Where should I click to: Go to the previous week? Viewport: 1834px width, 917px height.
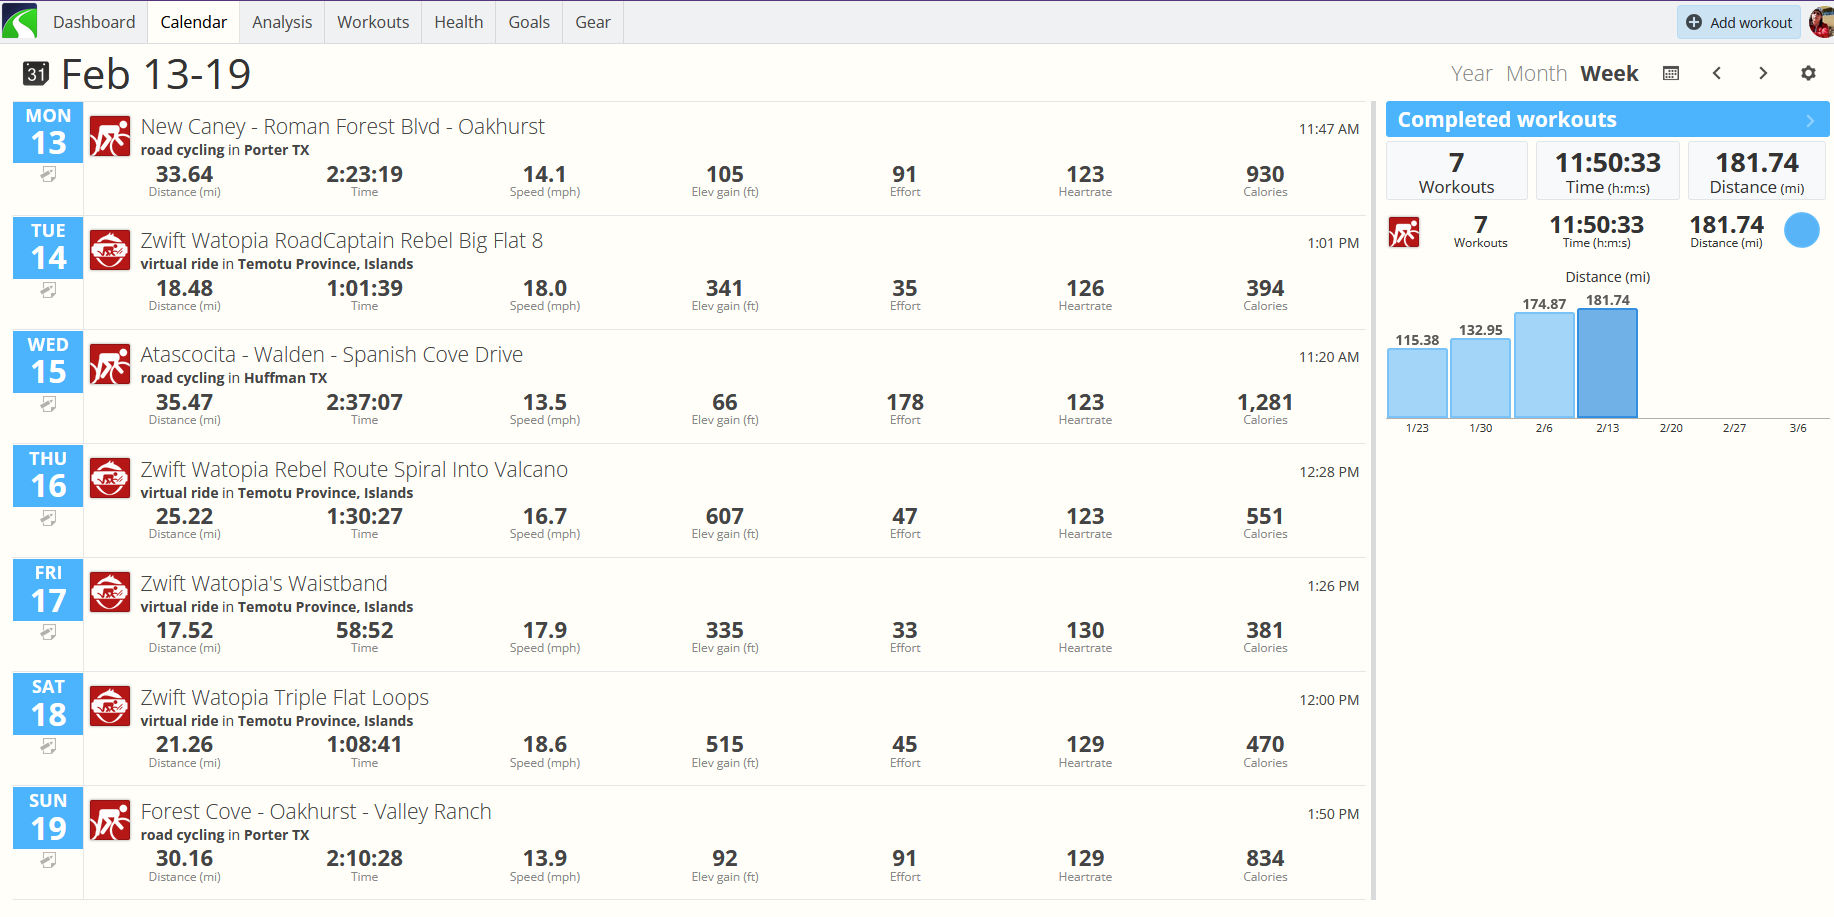[1717, 74]
